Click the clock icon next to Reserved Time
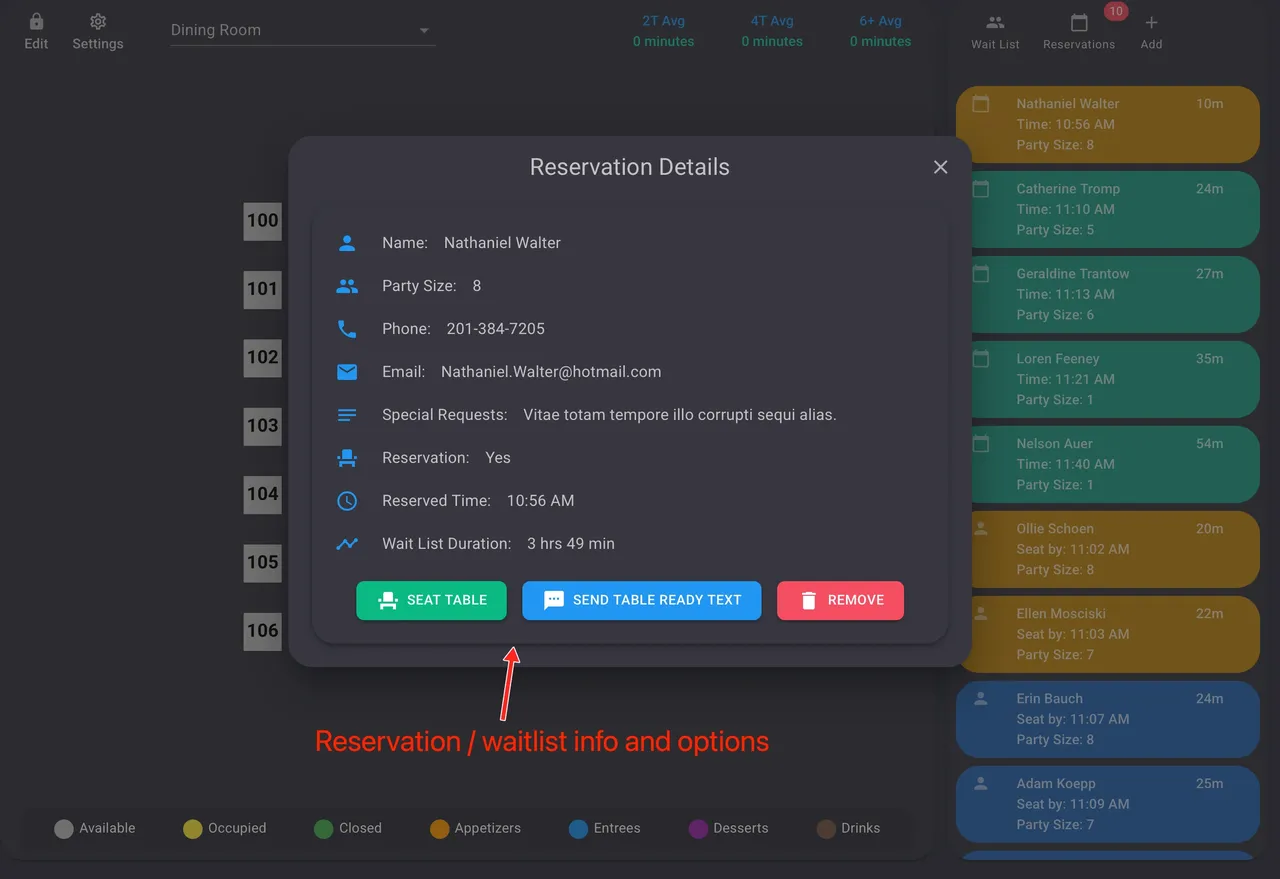 coord(347,501)
